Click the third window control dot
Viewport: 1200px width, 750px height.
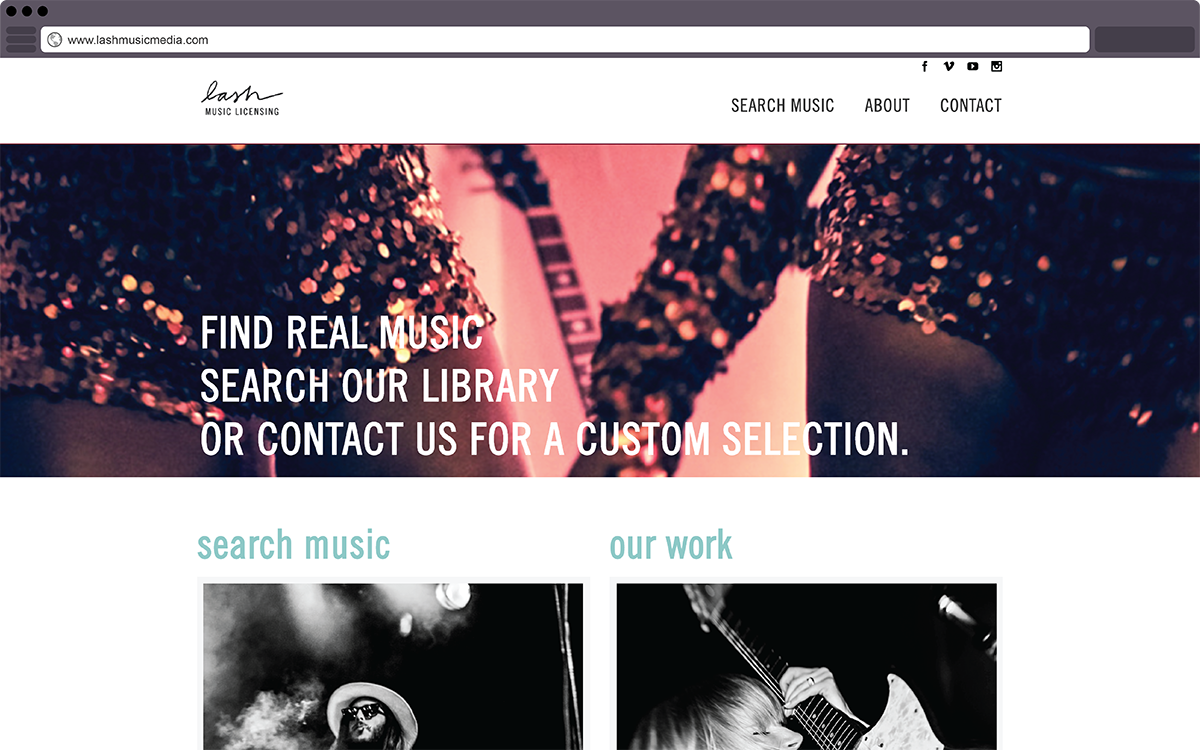43,11
